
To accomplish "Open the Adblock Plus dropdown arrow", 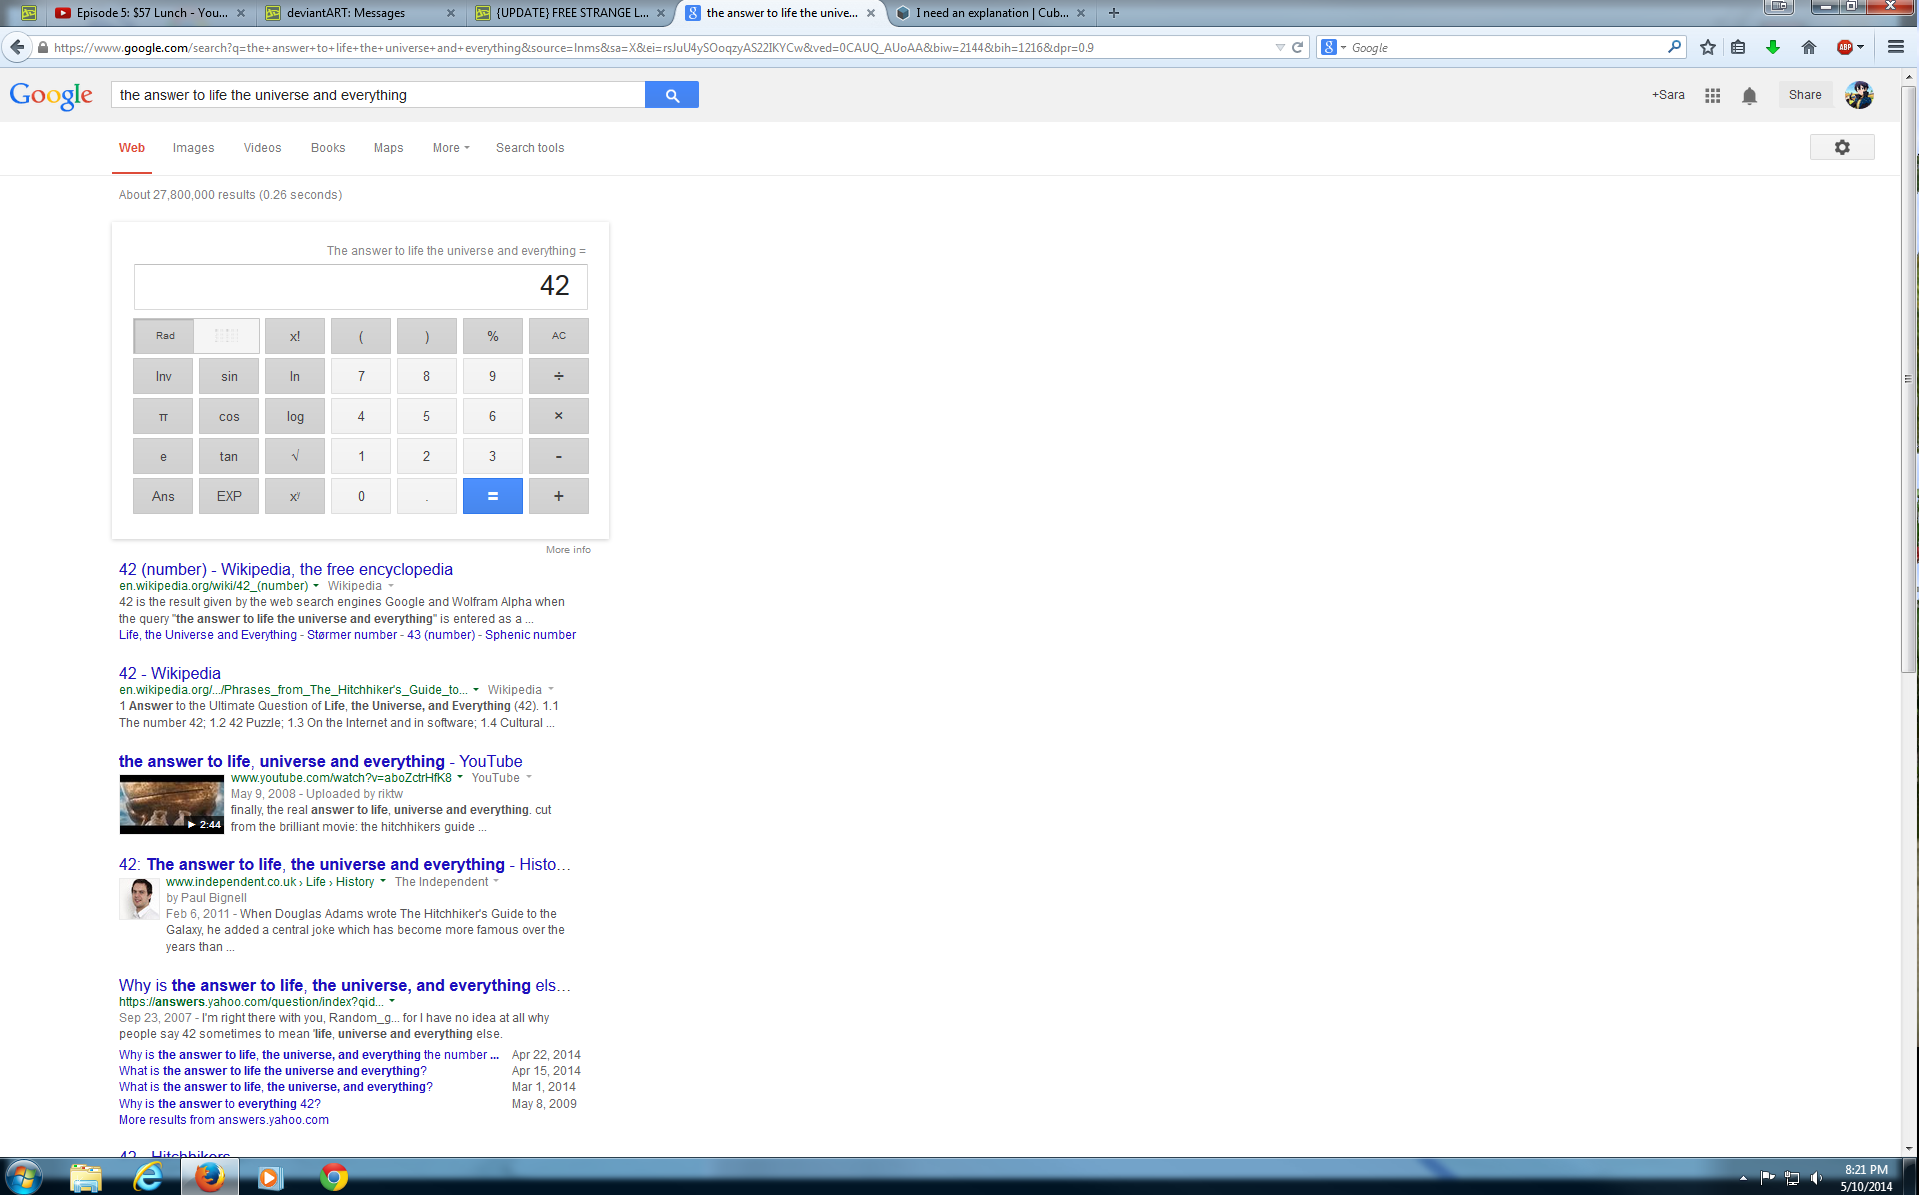I will [x=1861, y=47].
